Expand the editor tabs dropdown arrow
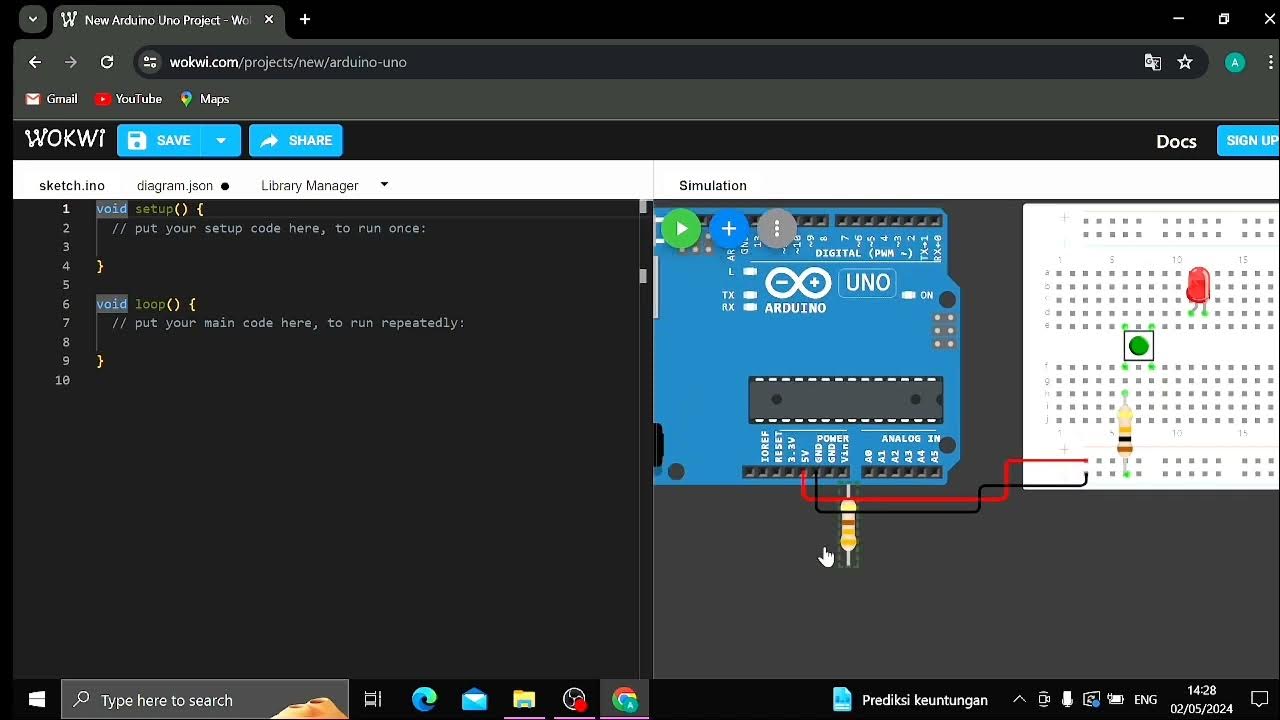This screenshot has width=1280, height=720. [384, 185]
